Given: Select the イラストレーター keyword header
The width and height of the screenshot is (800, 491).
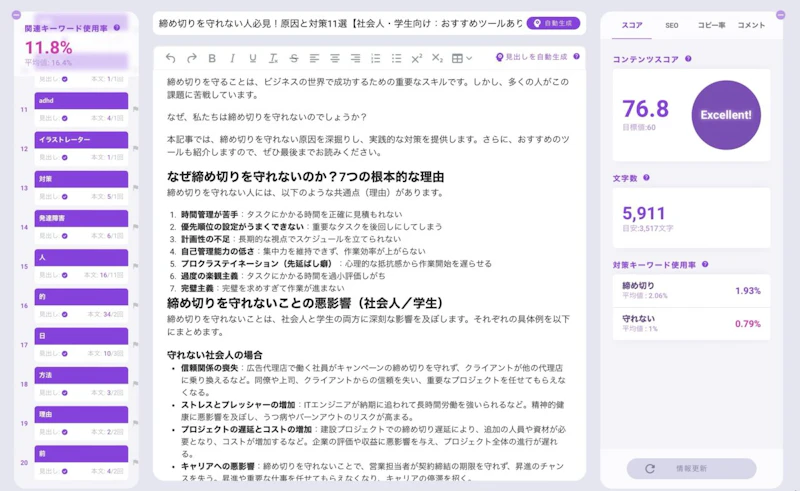Looking at the screenshot, I should pos(81,140).
